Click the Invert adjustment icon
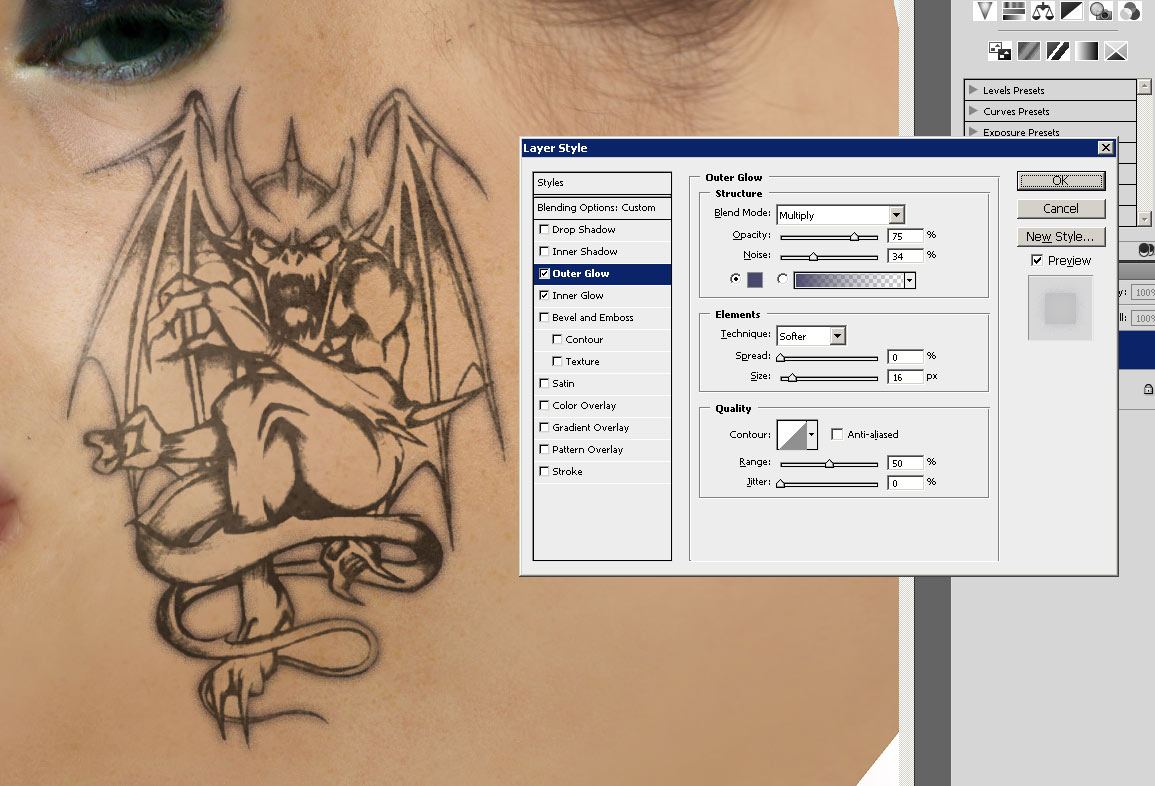Viewport: 1155px width, 786px height. pyautogui.click(x=999, y=50)
